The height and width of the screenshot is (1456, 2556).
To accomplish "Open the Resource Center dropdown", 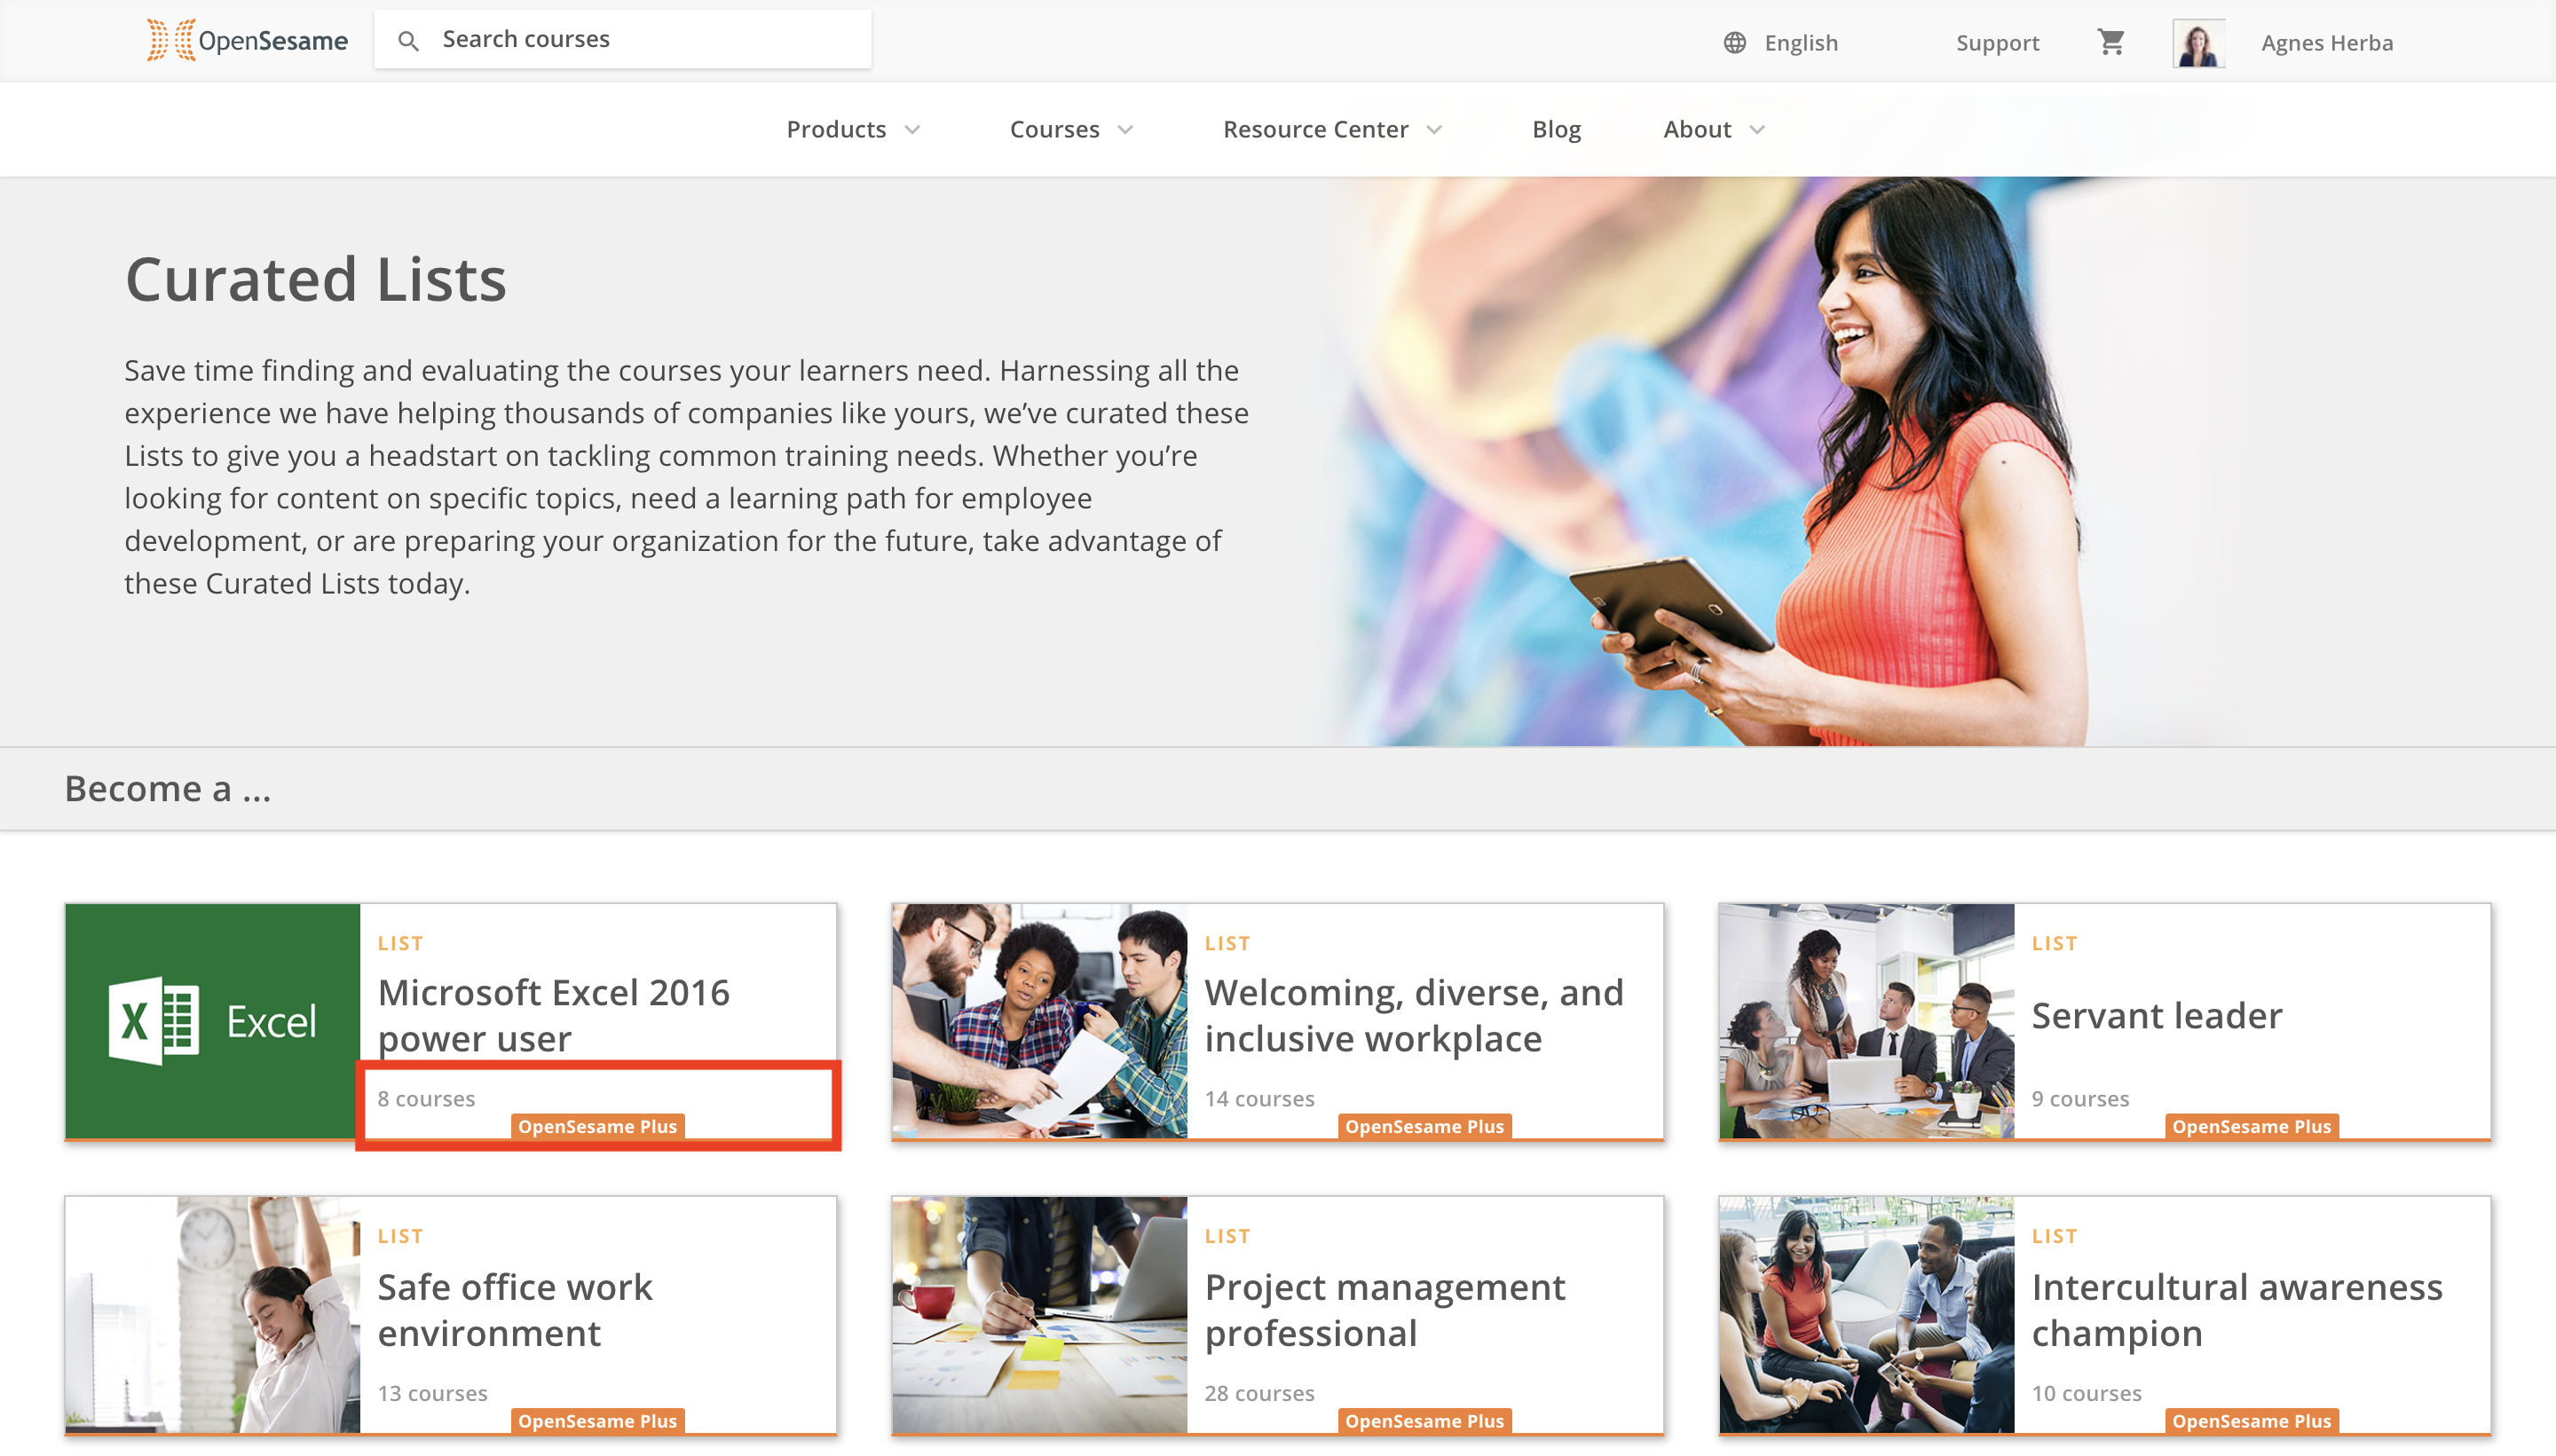I will click(1331, 130).
